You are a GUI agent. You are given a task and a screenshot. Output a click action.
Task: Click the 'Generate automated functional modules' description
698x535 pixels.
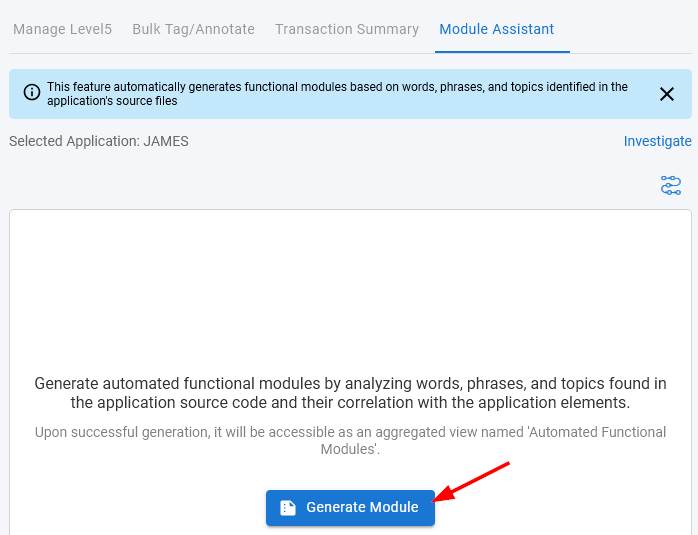point(350,393)
